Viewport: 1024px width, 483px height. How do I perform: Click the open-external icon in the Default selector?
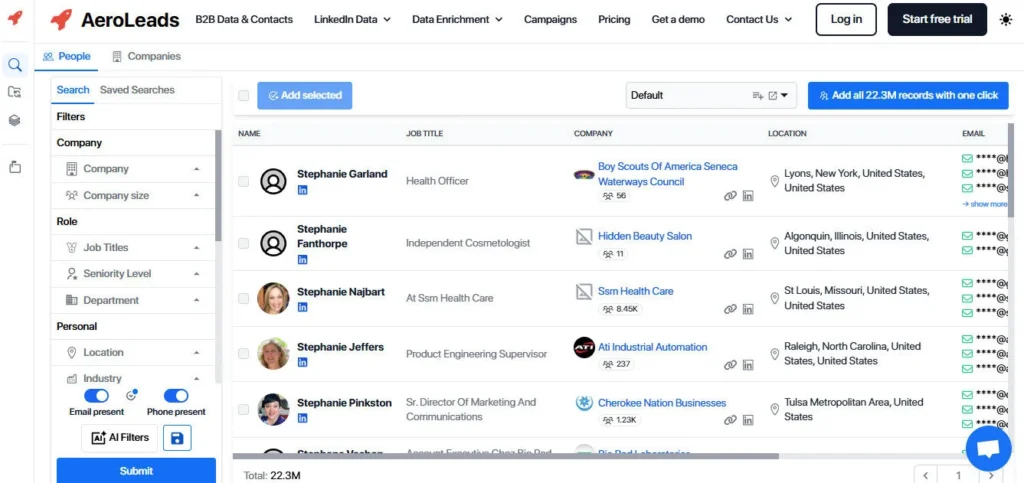[x=773, y=95]
